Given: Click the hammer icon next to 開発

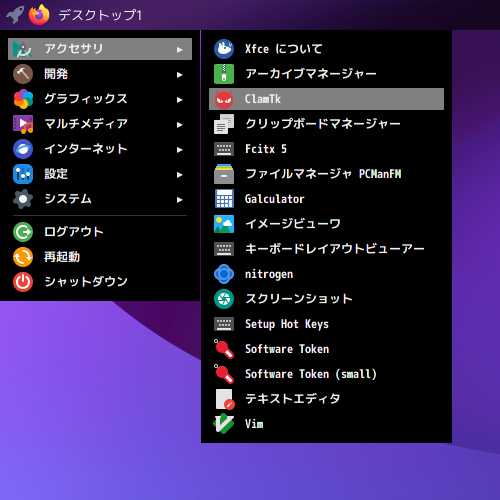Looking at the screenshot, I should 23,74.
